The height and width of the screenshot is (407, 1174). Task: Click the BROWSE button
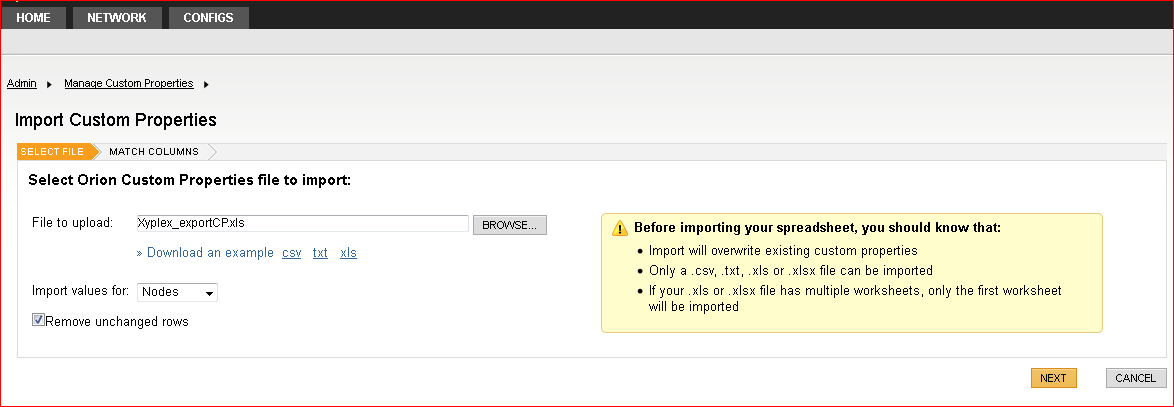click(x=510, y=225)
